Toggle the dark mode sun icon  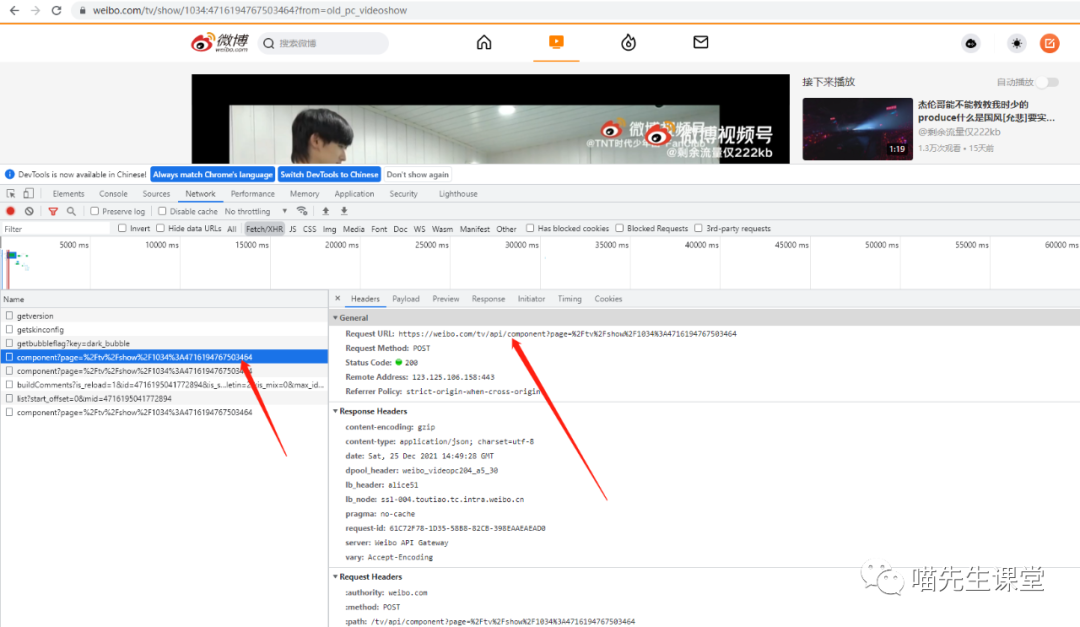click(x=1017, y=43)
